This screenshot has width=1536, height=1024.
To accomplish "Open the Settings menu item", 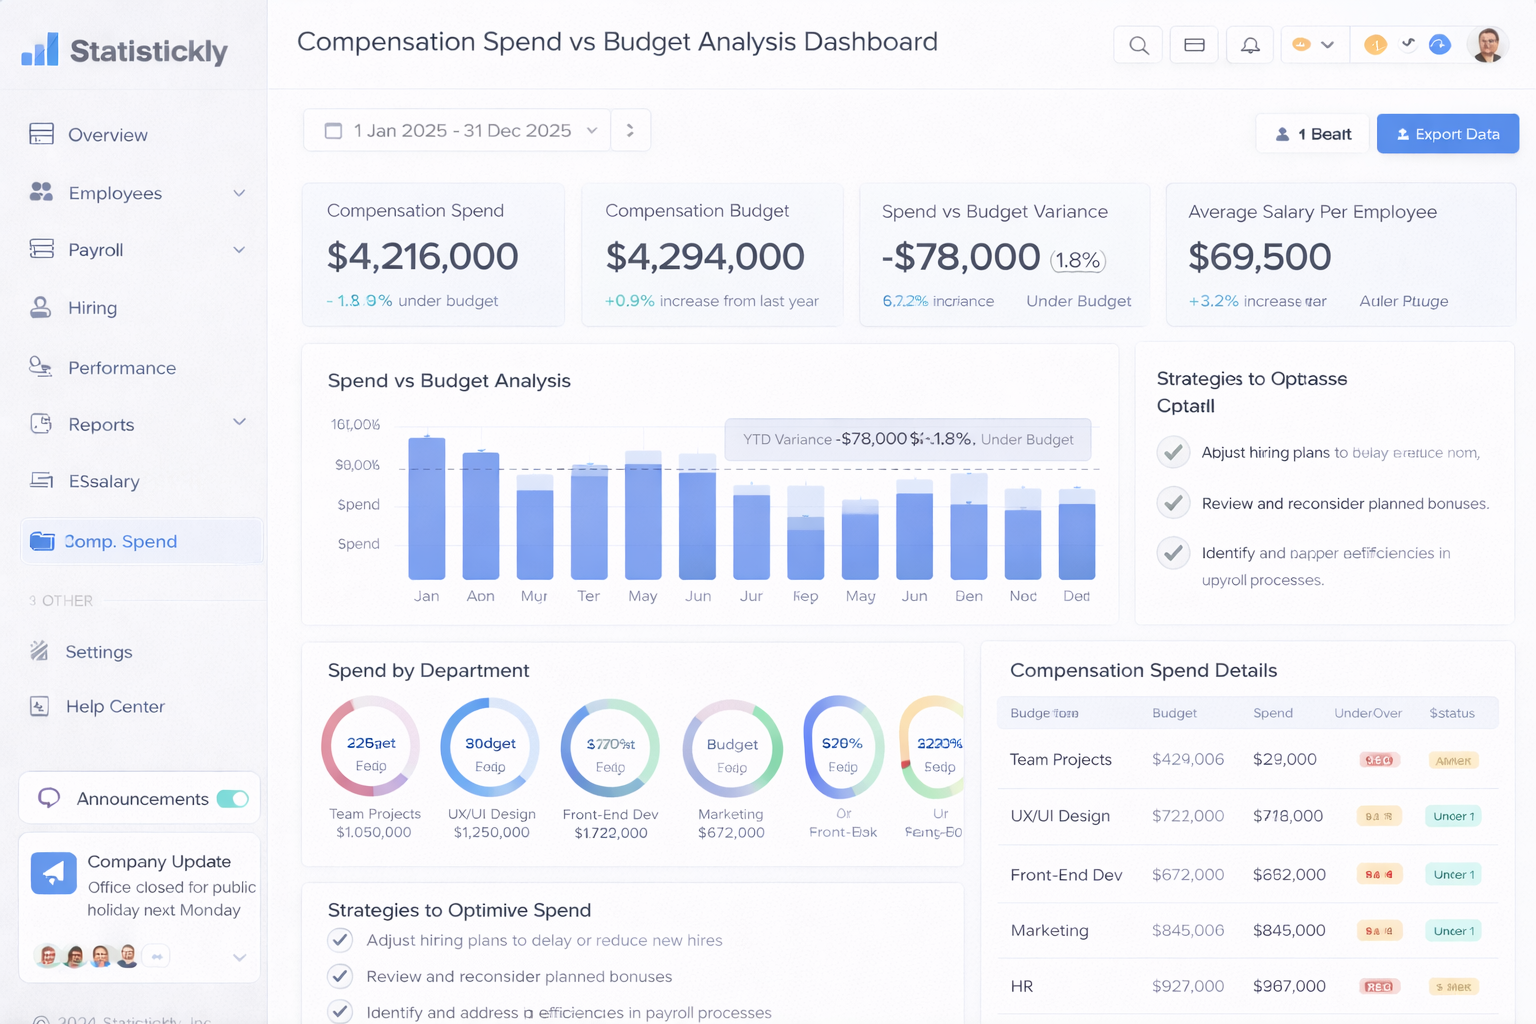I will (x=98, y=652).
